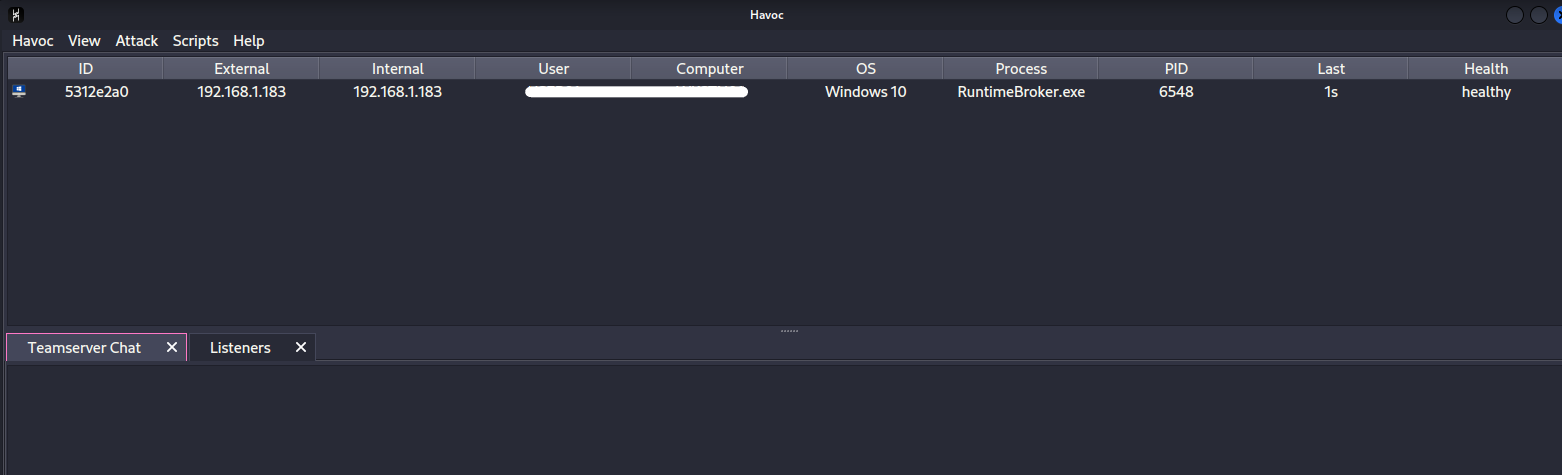Sort by Computer column header

pyautogui.click(x=709, y=69)
